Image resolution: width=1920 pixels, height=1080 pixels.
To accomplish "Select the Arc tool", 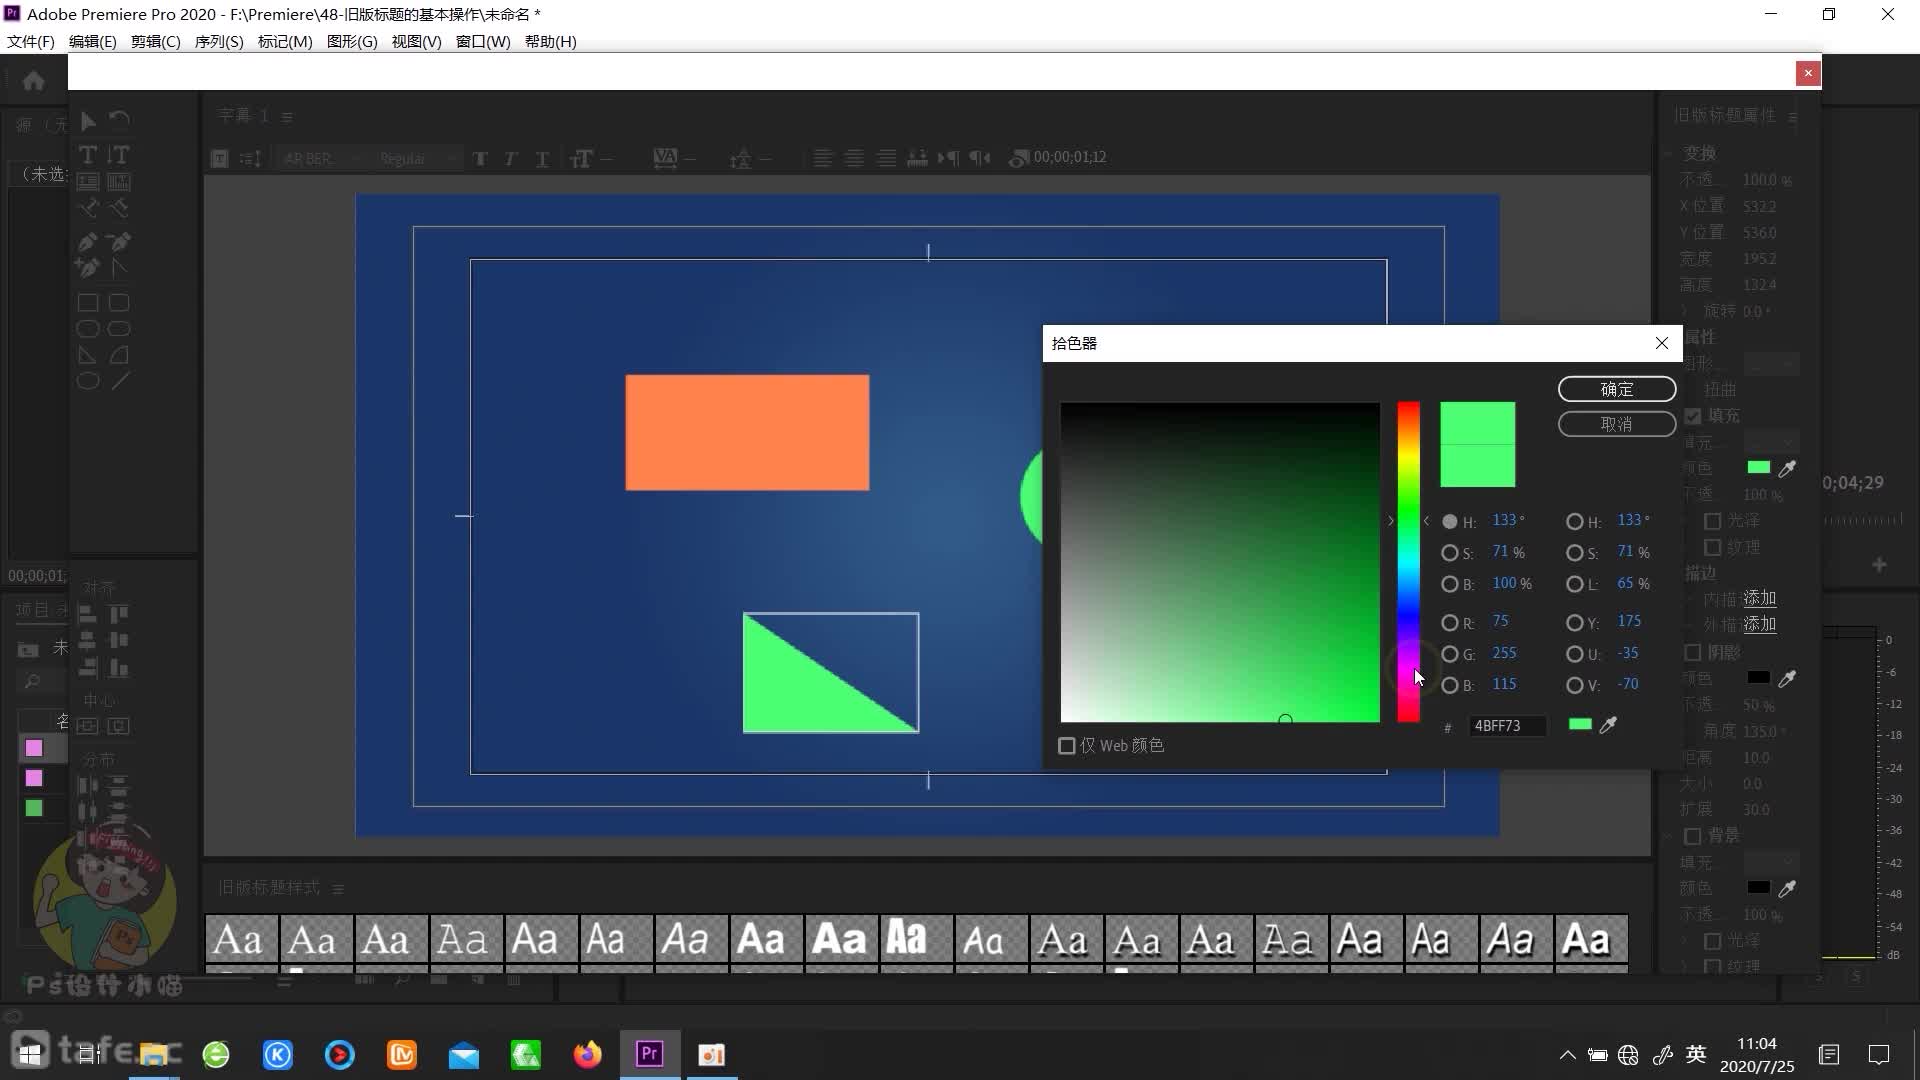I will click(119, 355).
